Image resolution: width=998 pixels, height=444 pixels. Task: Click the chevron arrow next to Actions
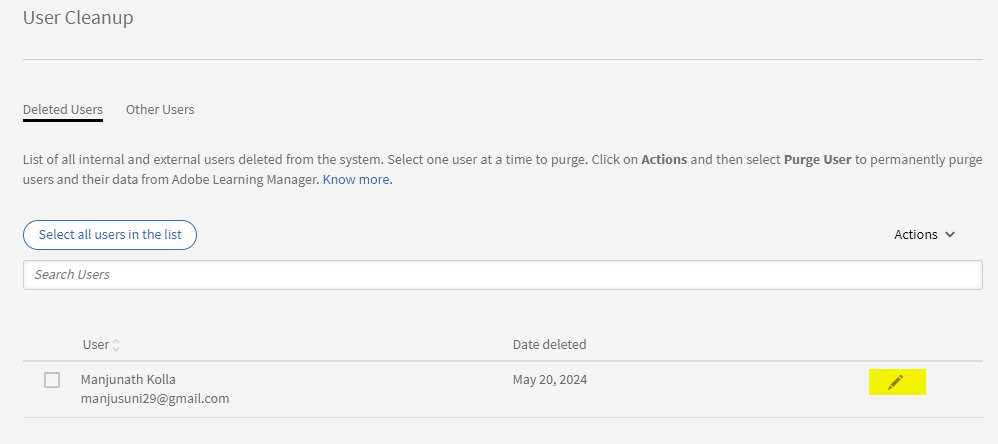pos(950,235)
